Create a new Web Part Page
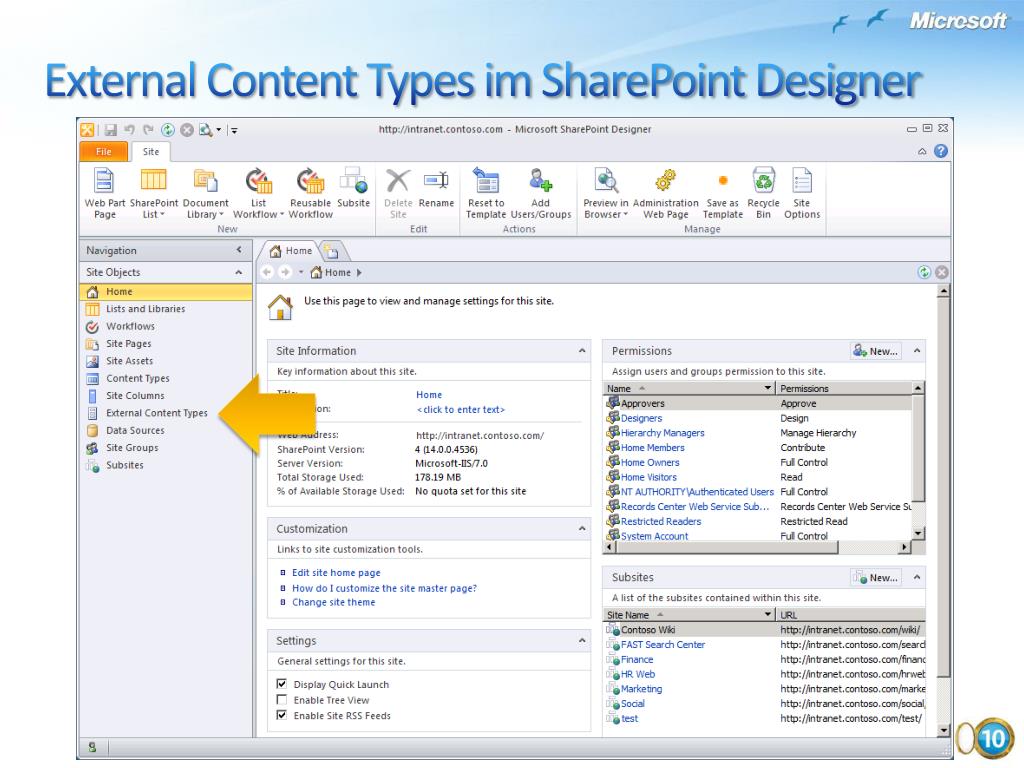This screenshot has width=1024, height=768. (104, 193)
